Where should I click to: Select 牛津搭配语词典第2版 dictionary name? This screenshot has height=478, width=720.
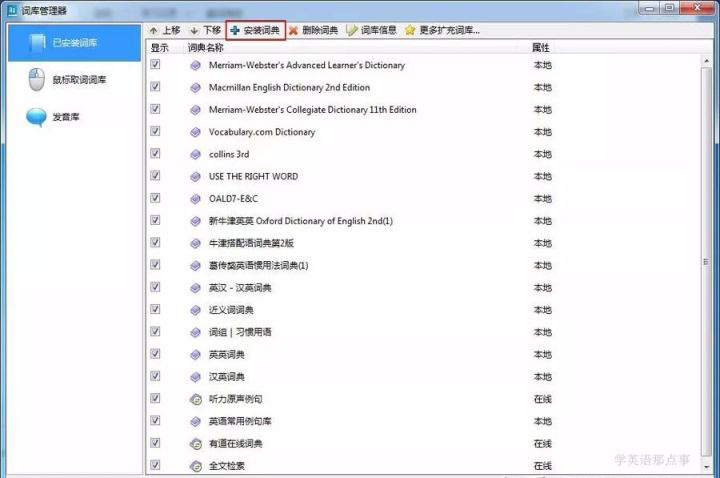[x=251, y=243]
